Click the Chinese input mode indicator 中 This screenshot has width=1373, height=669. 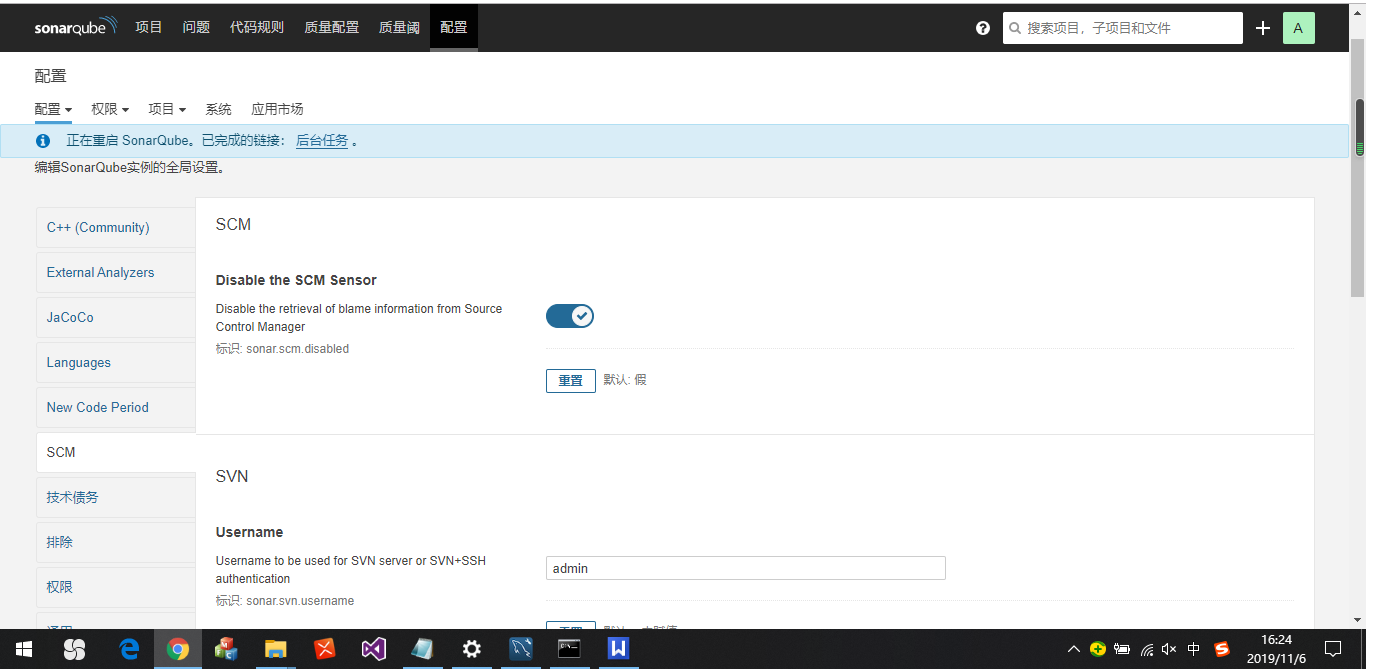tap(1194, 649)
